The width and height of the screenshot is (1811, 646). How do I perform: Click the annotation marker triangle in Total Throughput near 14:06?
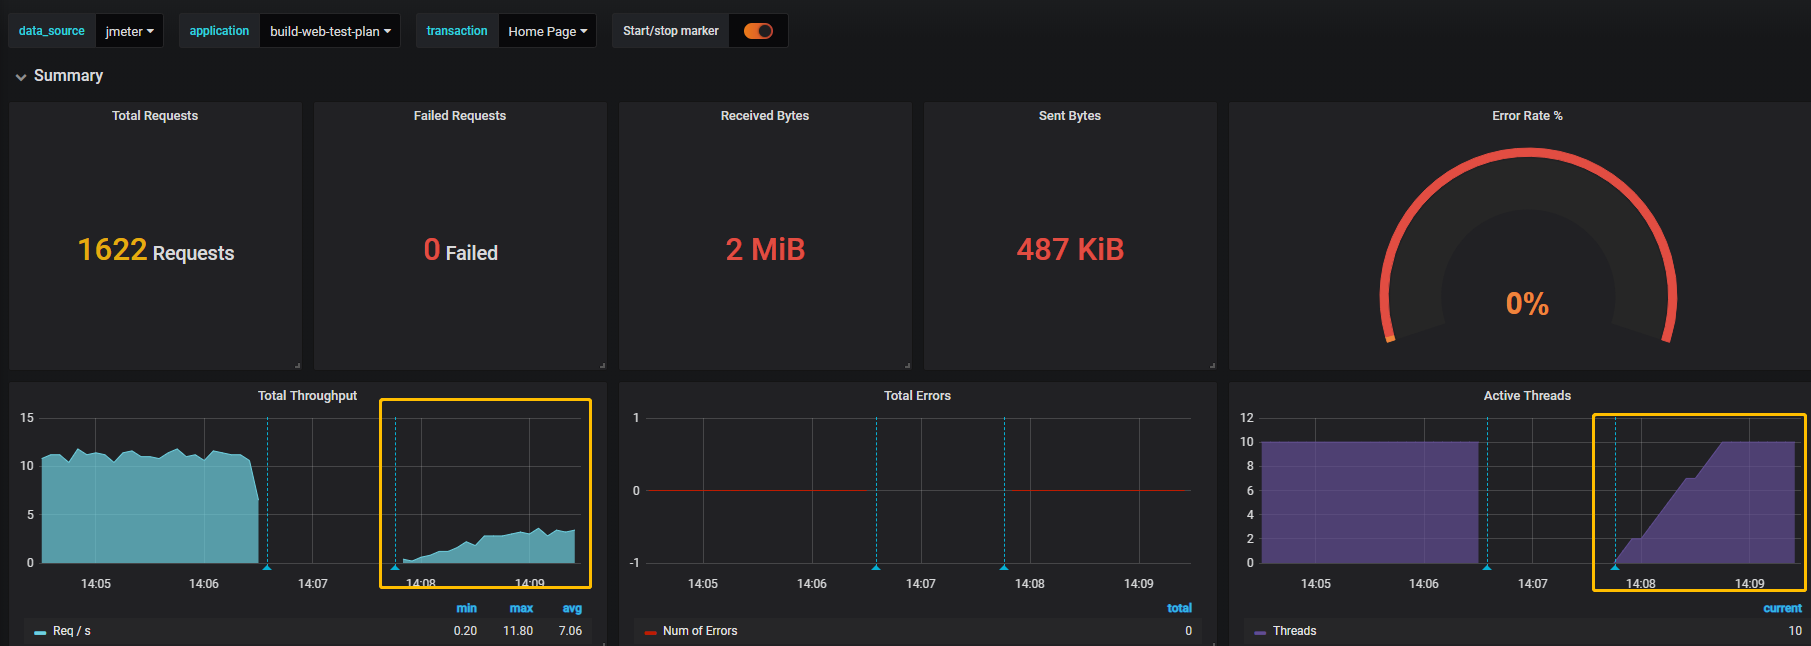coord(267,567)
